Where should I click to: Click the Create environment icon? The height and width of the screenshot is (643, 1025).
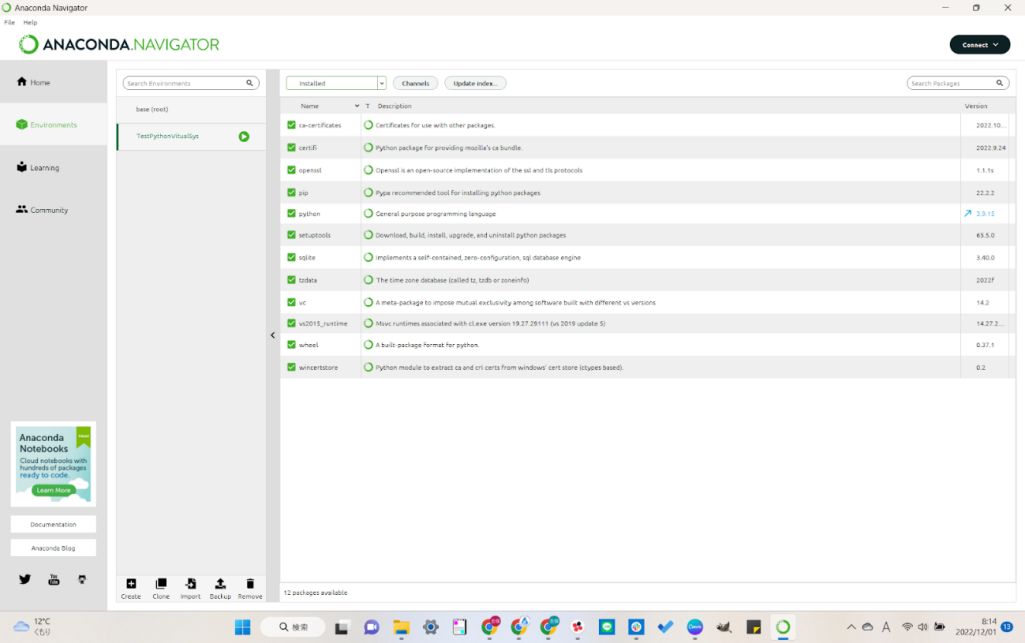click(x=131, y=584)
